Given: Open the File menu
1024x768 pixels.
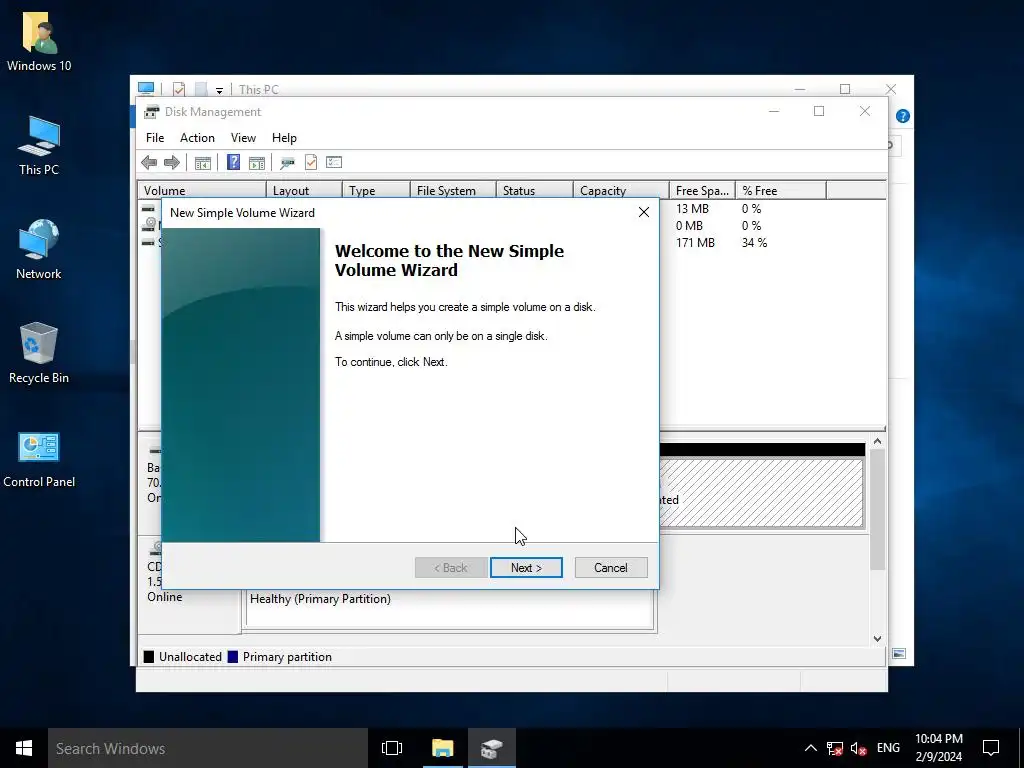Looking at the screenshot, I should [x=155, y=138].
